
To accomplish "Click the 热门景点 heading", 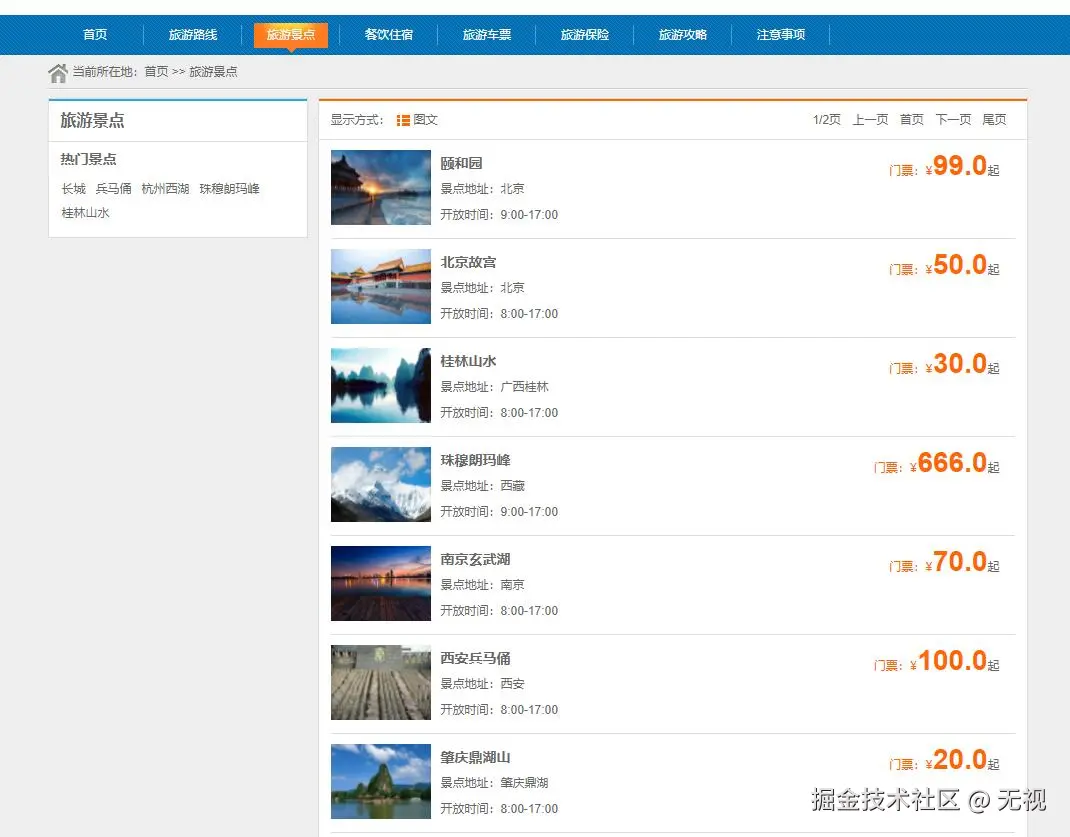I will coord(89,159).
